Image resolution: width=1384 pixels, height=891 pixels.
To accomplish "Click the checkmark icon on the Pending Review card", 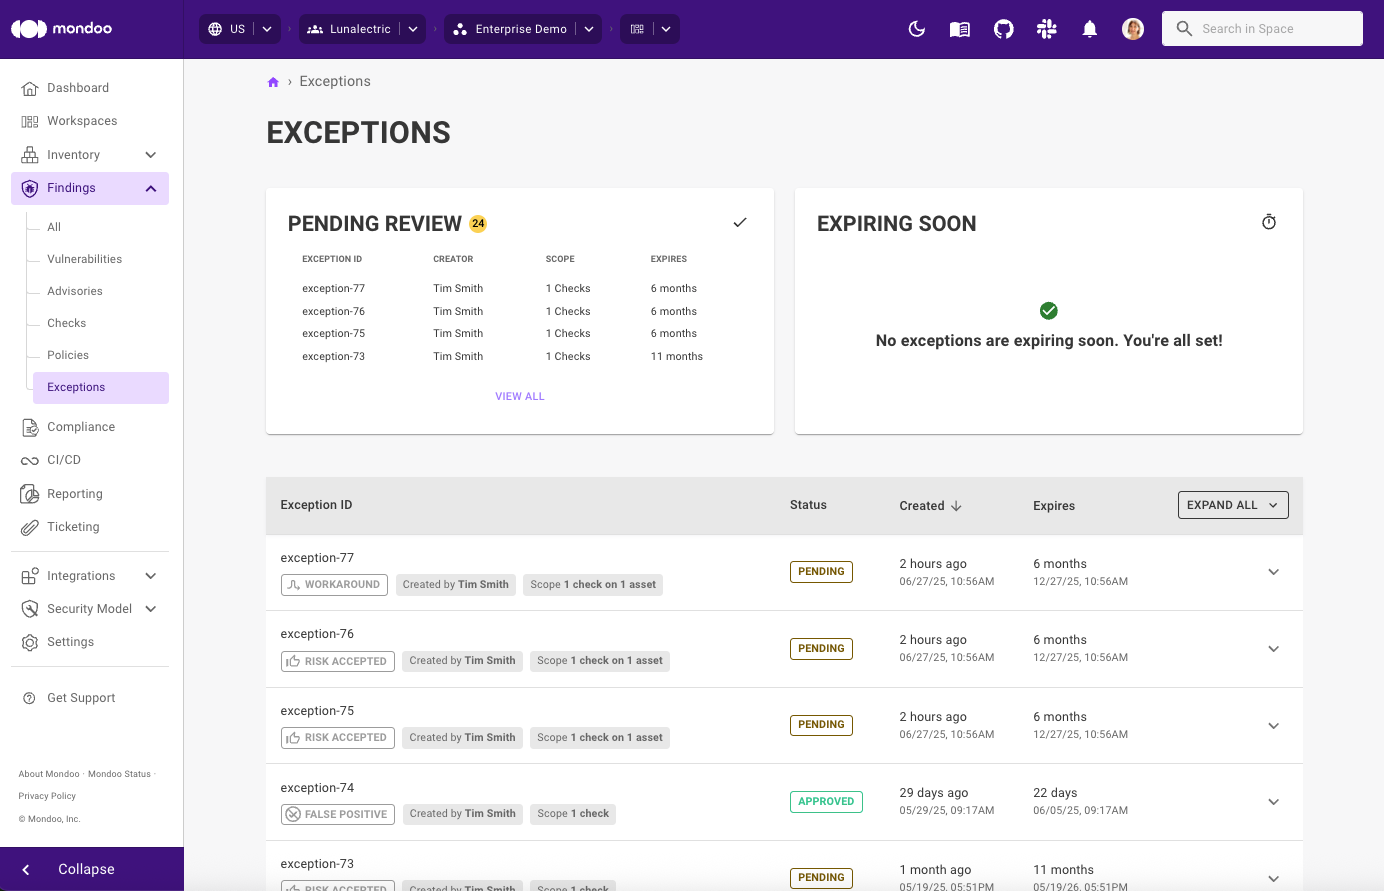I will pyautogui.click(x=740, y=222).
